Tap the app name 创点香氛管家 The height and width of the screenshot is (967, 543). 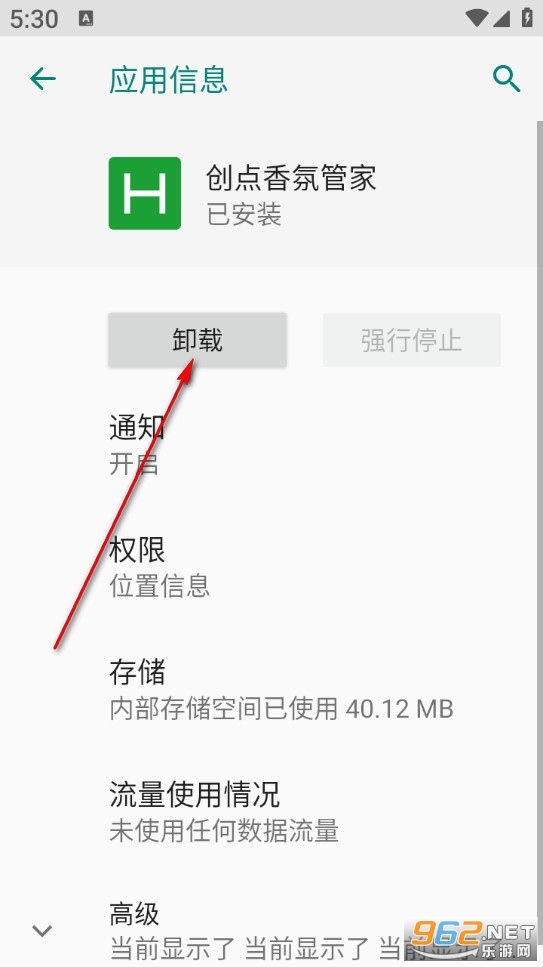[291, 178]
